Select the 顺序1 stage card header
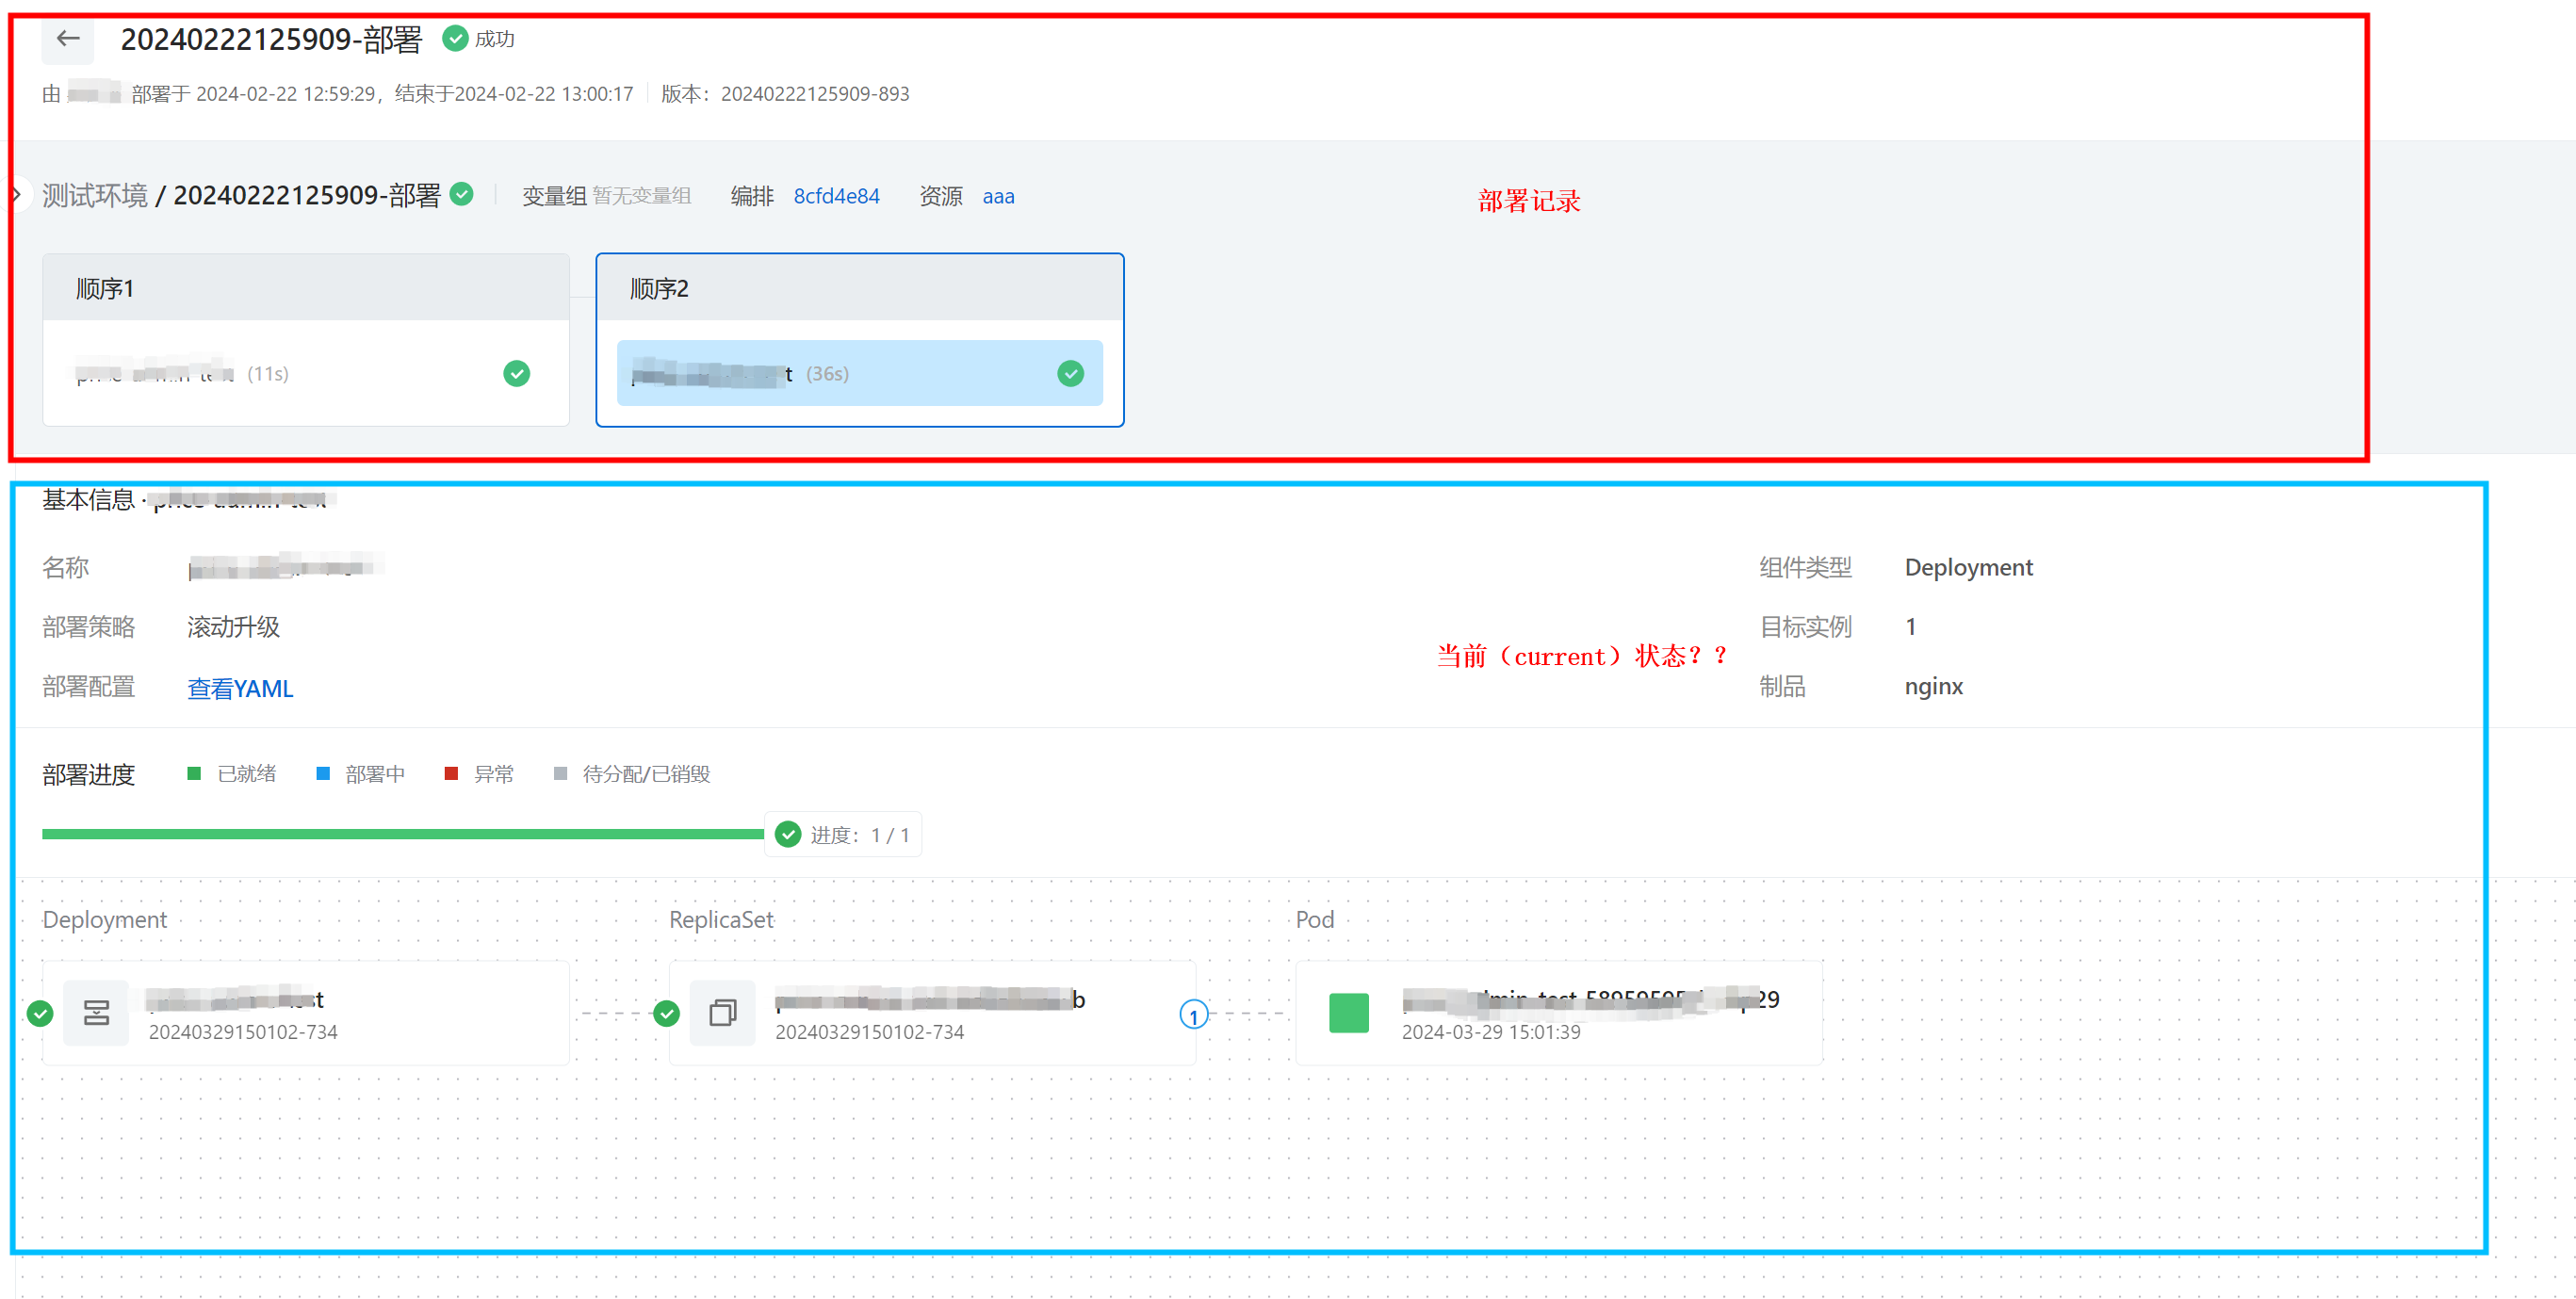2576x1299 pixels. (306, 288)
